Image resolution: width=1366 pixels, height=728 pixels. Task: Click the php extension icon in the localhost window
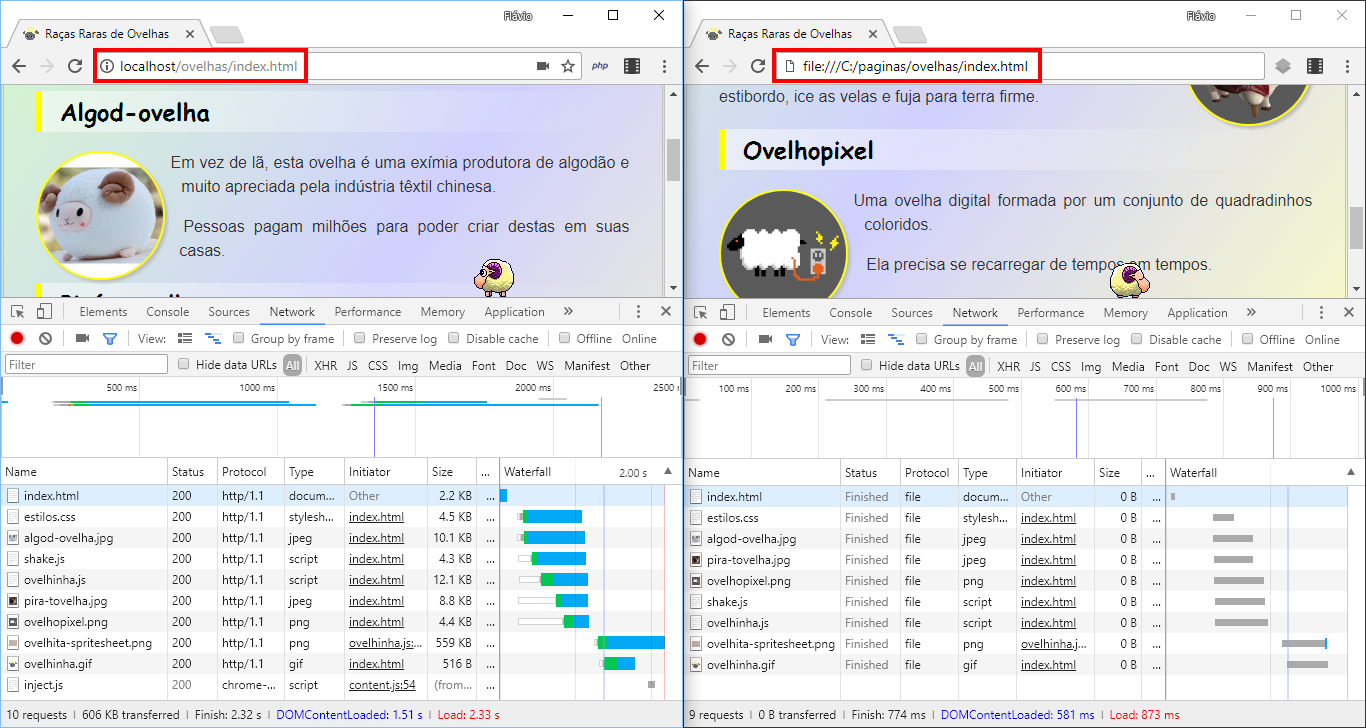[600, 66]
